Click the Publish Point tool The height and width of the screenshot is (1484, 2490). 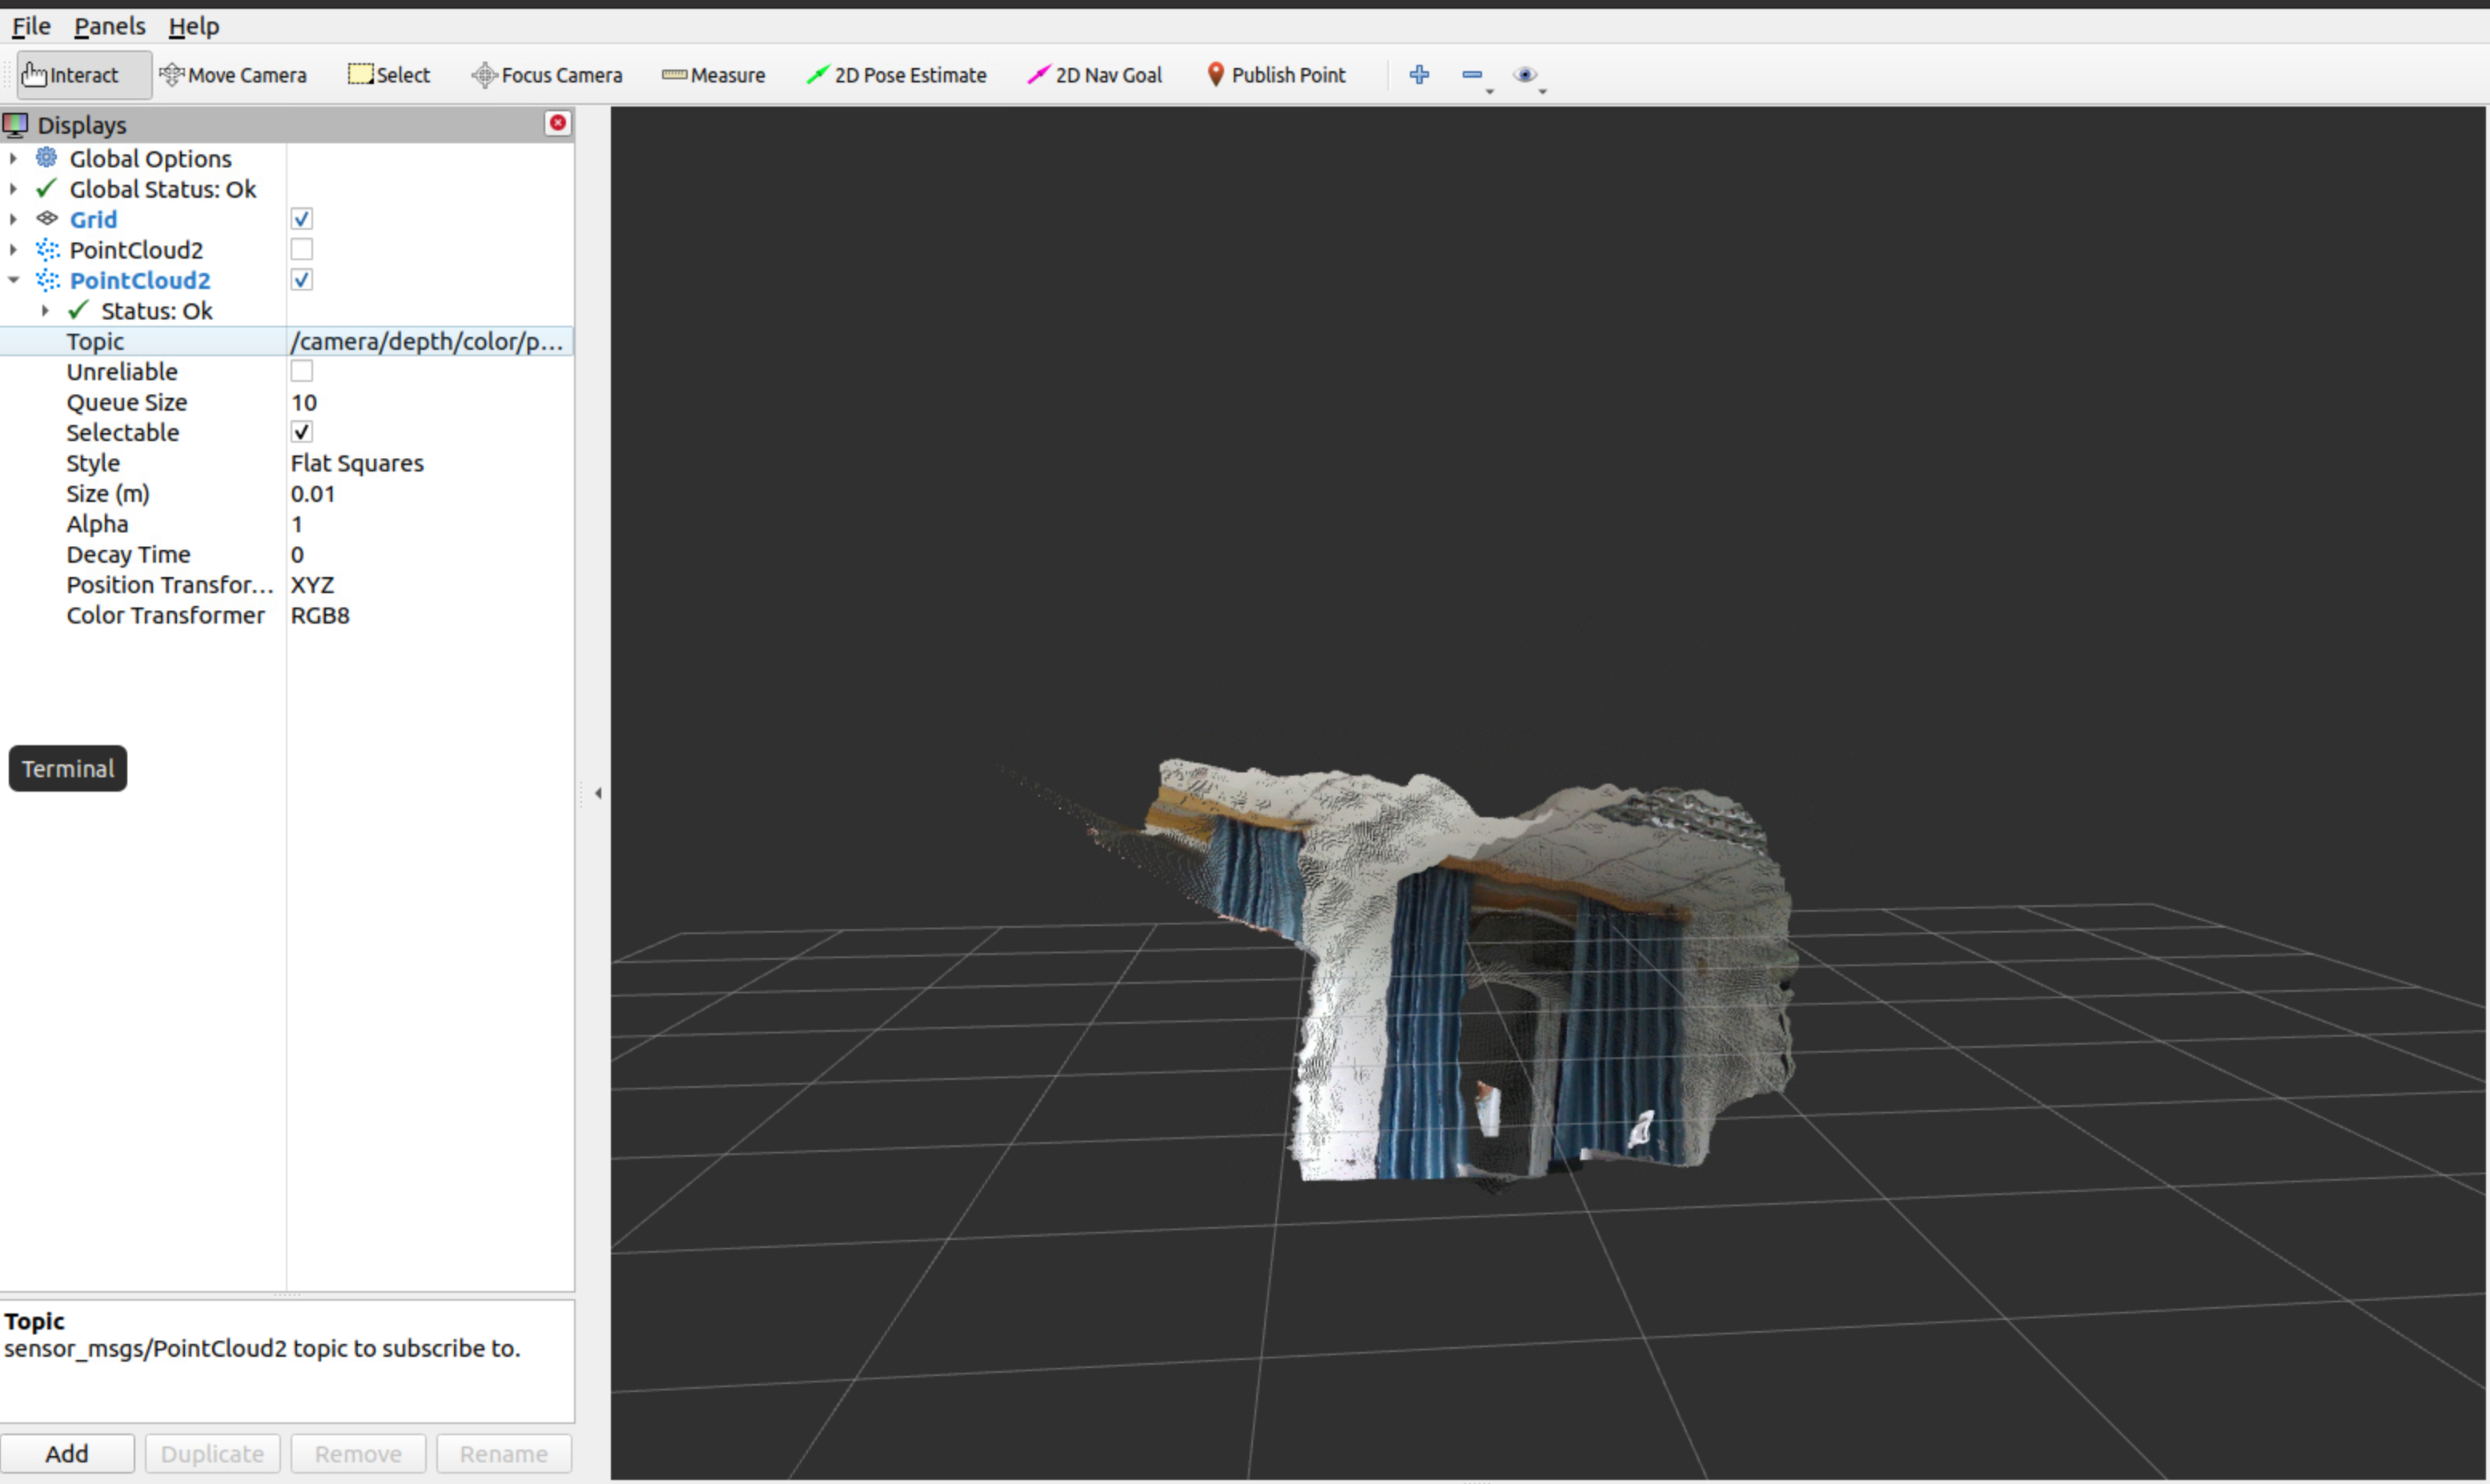click(1276, 75)
